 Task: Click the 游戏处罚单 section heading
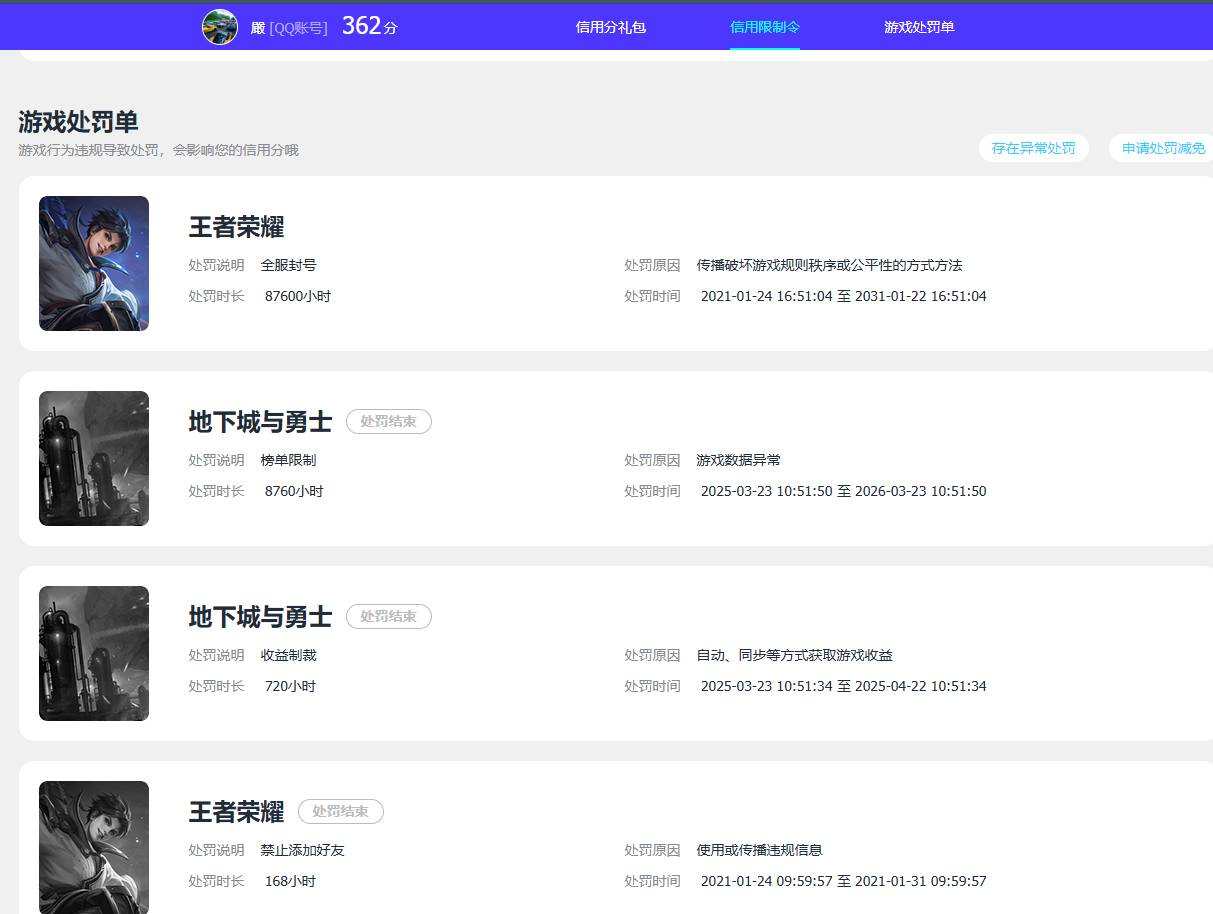pos(78,122)
